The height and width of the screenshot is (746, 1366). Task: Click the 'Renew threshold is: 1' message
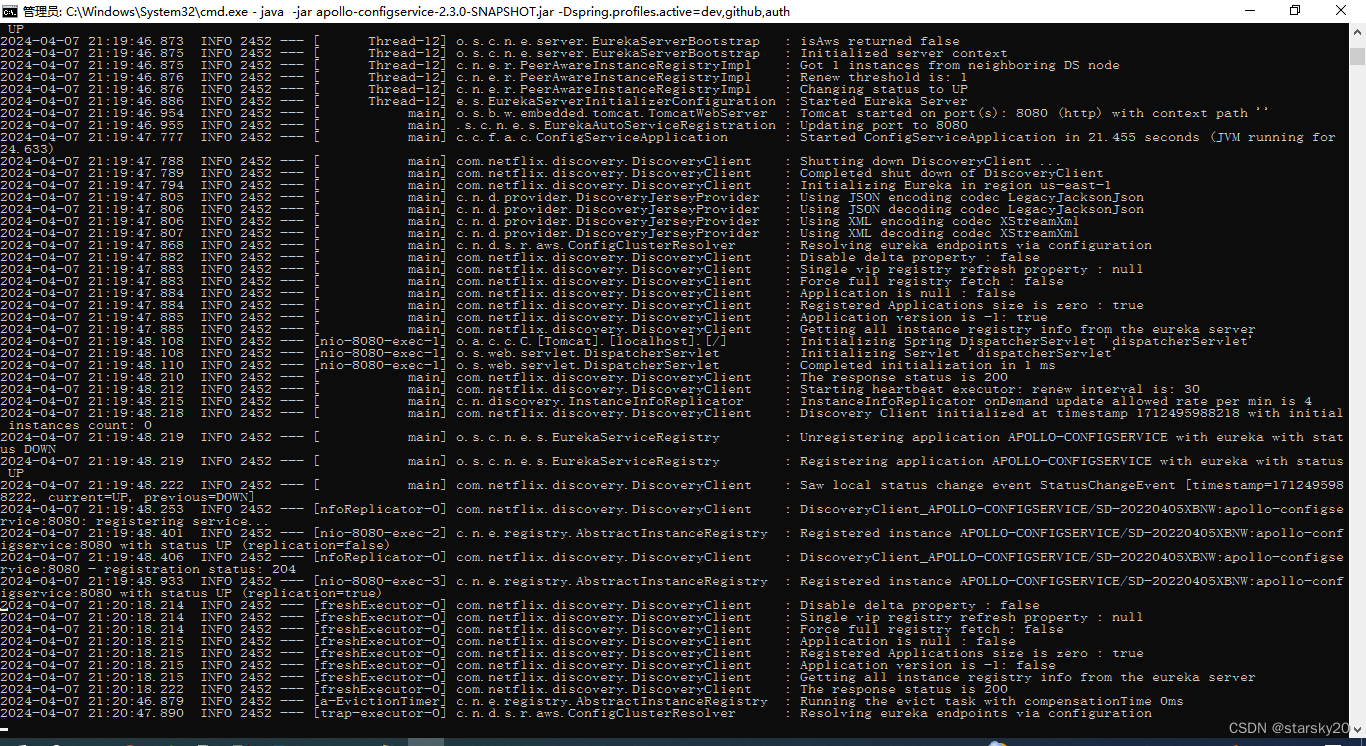point(883,77)
